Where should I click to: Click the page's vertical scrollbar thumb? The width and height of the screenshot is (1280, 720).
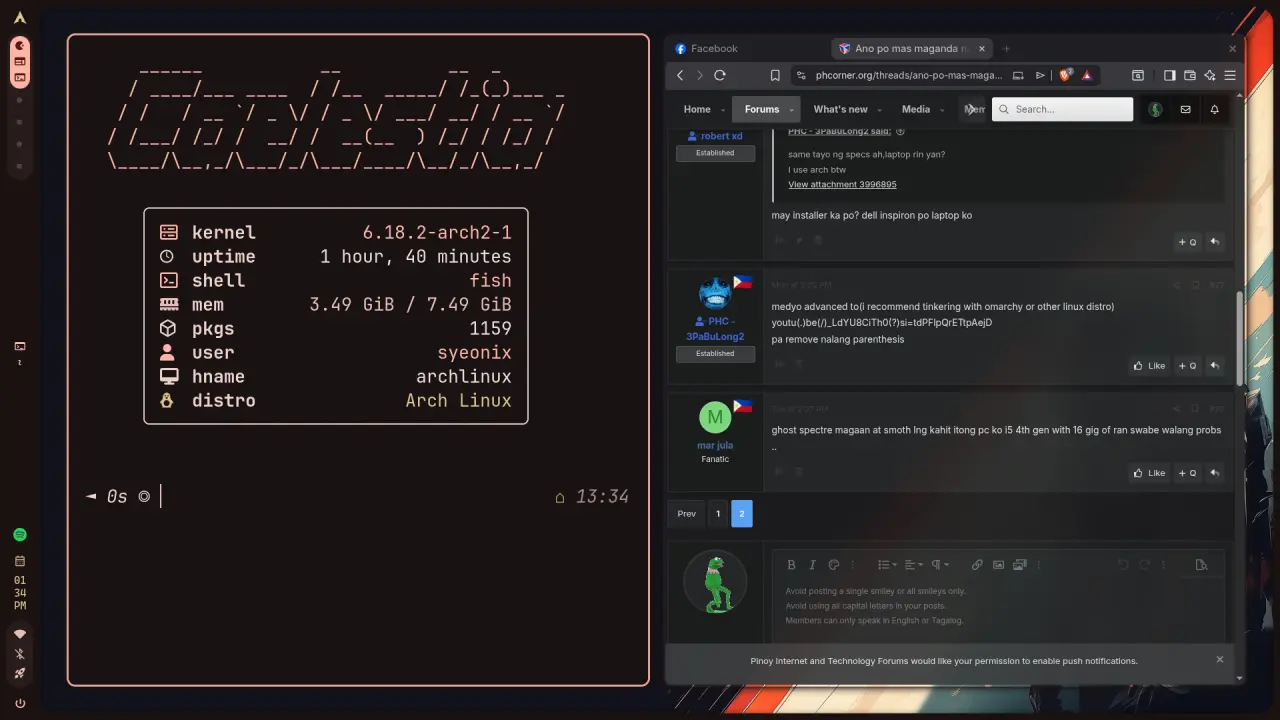pos(1241,338)
